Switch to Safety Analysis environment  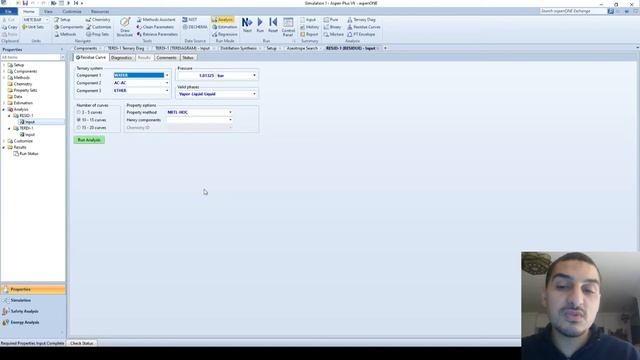(33, 311)
